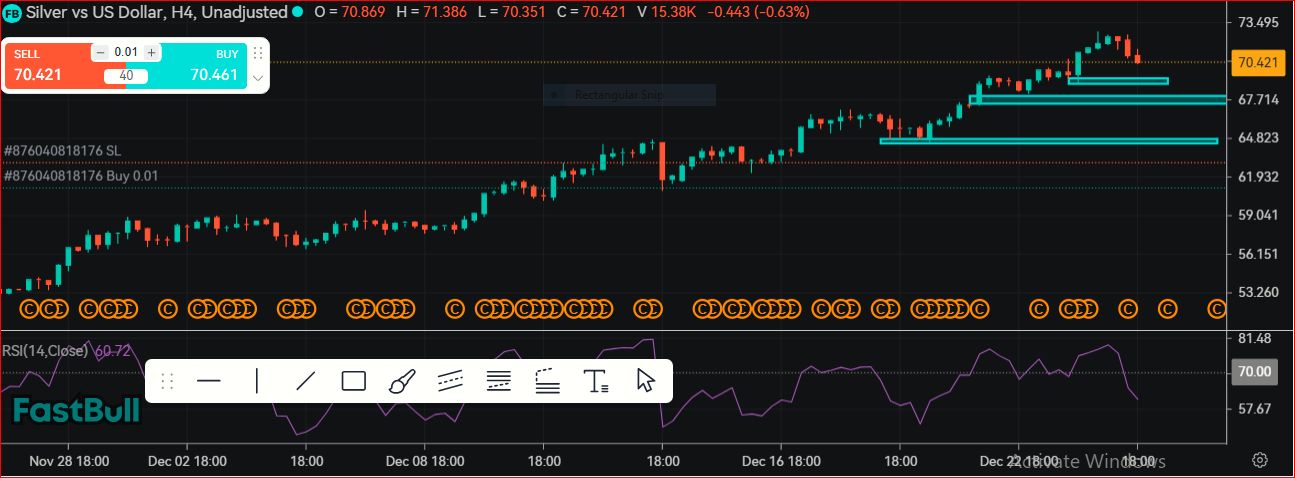Select the #876040818176 SL order line label

pyautogui.click(x=63, y=150)
